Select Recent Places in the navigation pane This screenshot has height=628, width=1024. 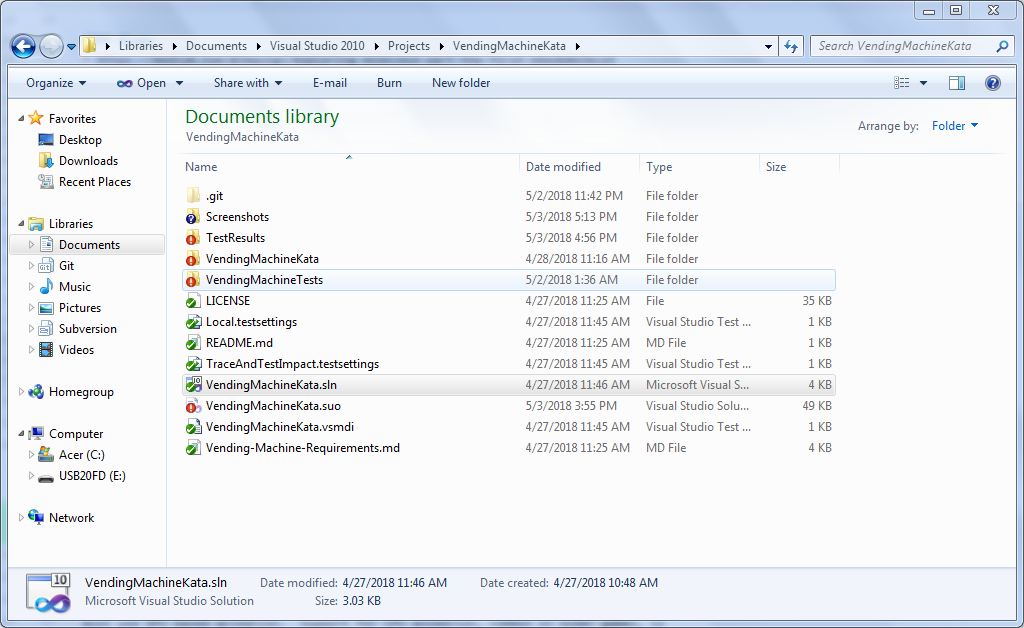95,181
